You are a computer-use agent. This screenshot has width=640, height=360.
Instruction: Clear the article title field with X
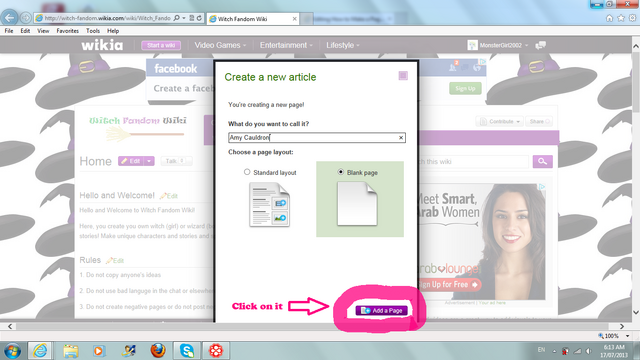(x=401, y=138)
